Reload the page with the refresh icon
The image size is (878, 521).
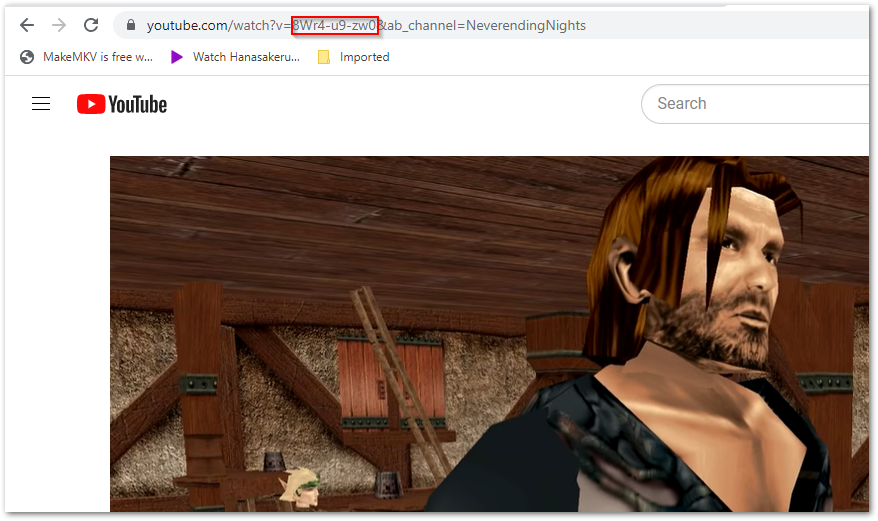point(91,25)
